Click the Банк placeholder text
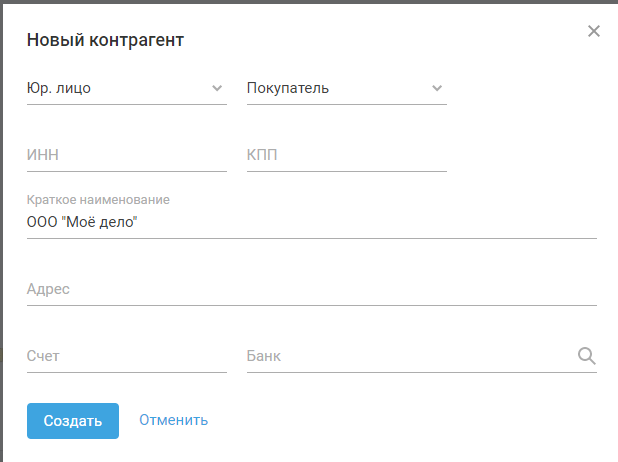The width and height of the screenshot is (618, 462). pyautogui.click(x=264, y=356)
